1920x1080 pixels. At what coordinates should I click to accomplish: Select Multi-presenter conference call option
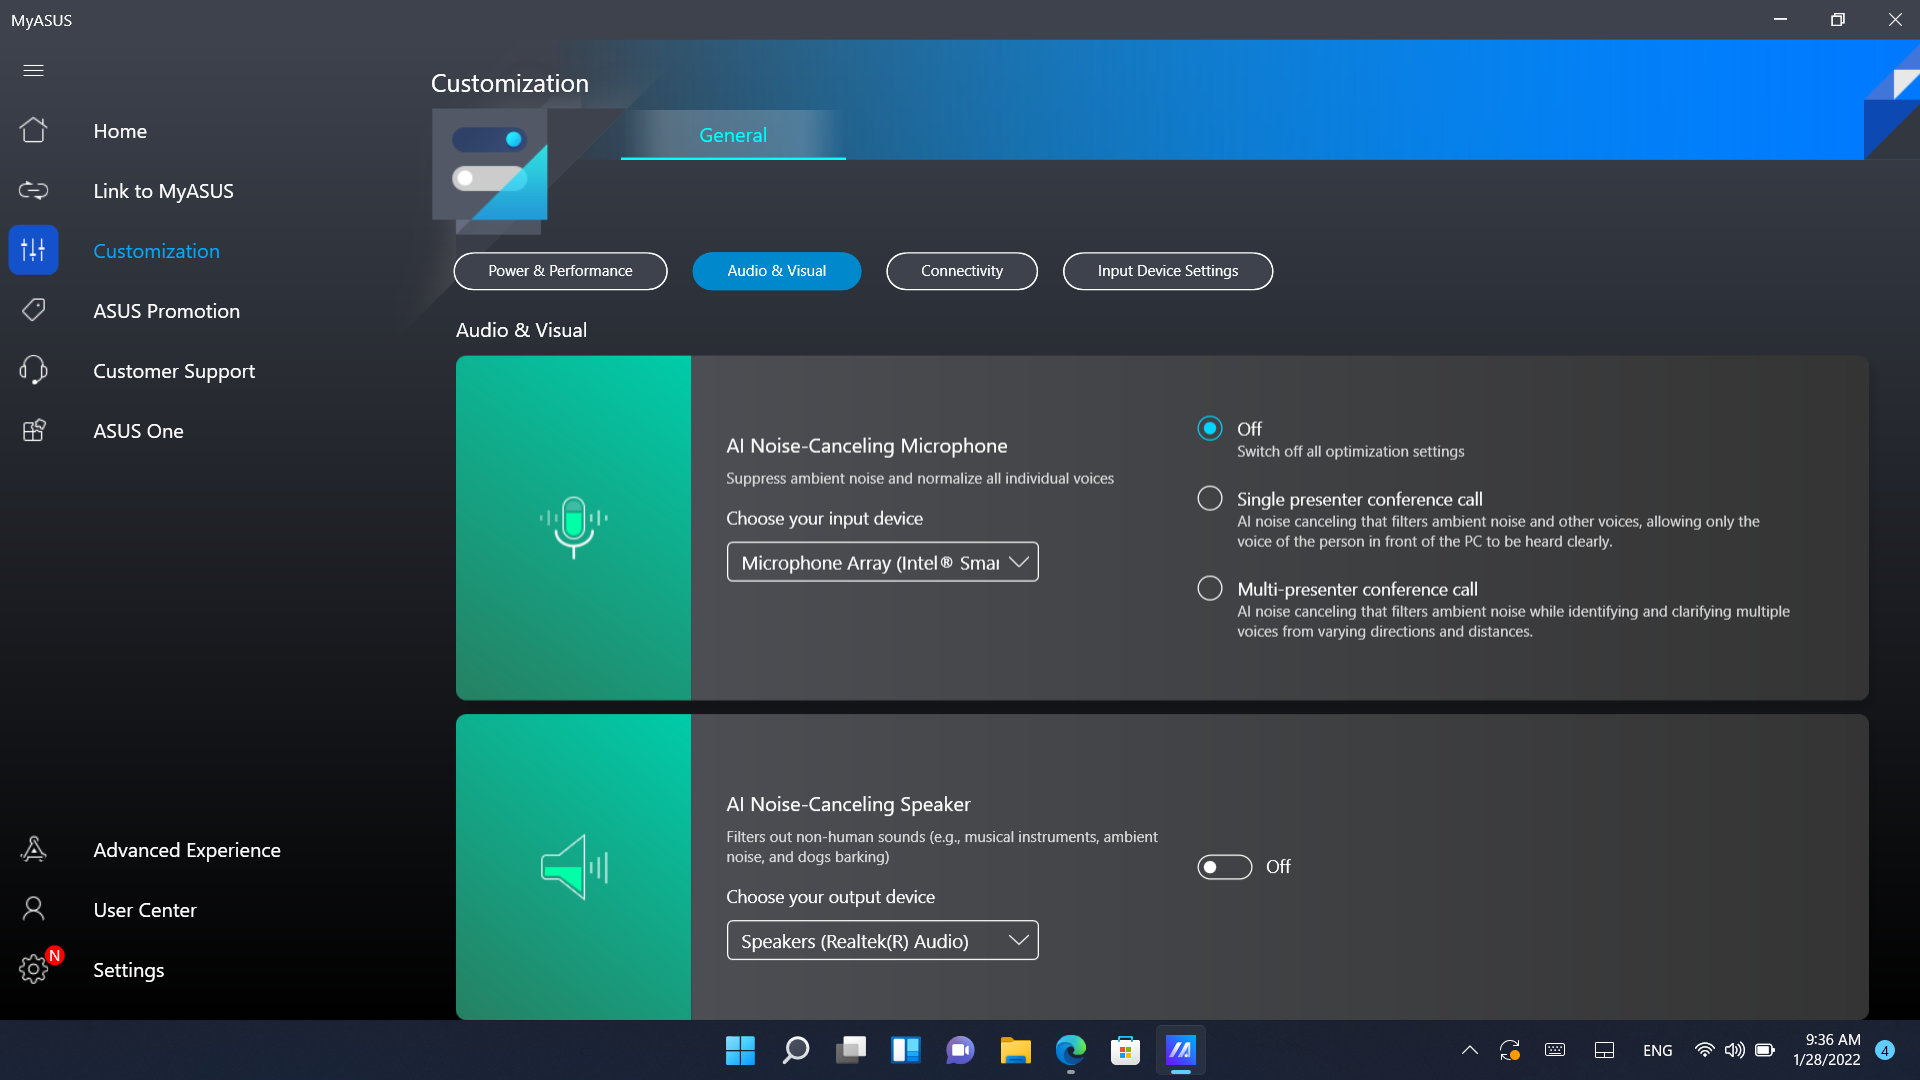pos(1210,588)
